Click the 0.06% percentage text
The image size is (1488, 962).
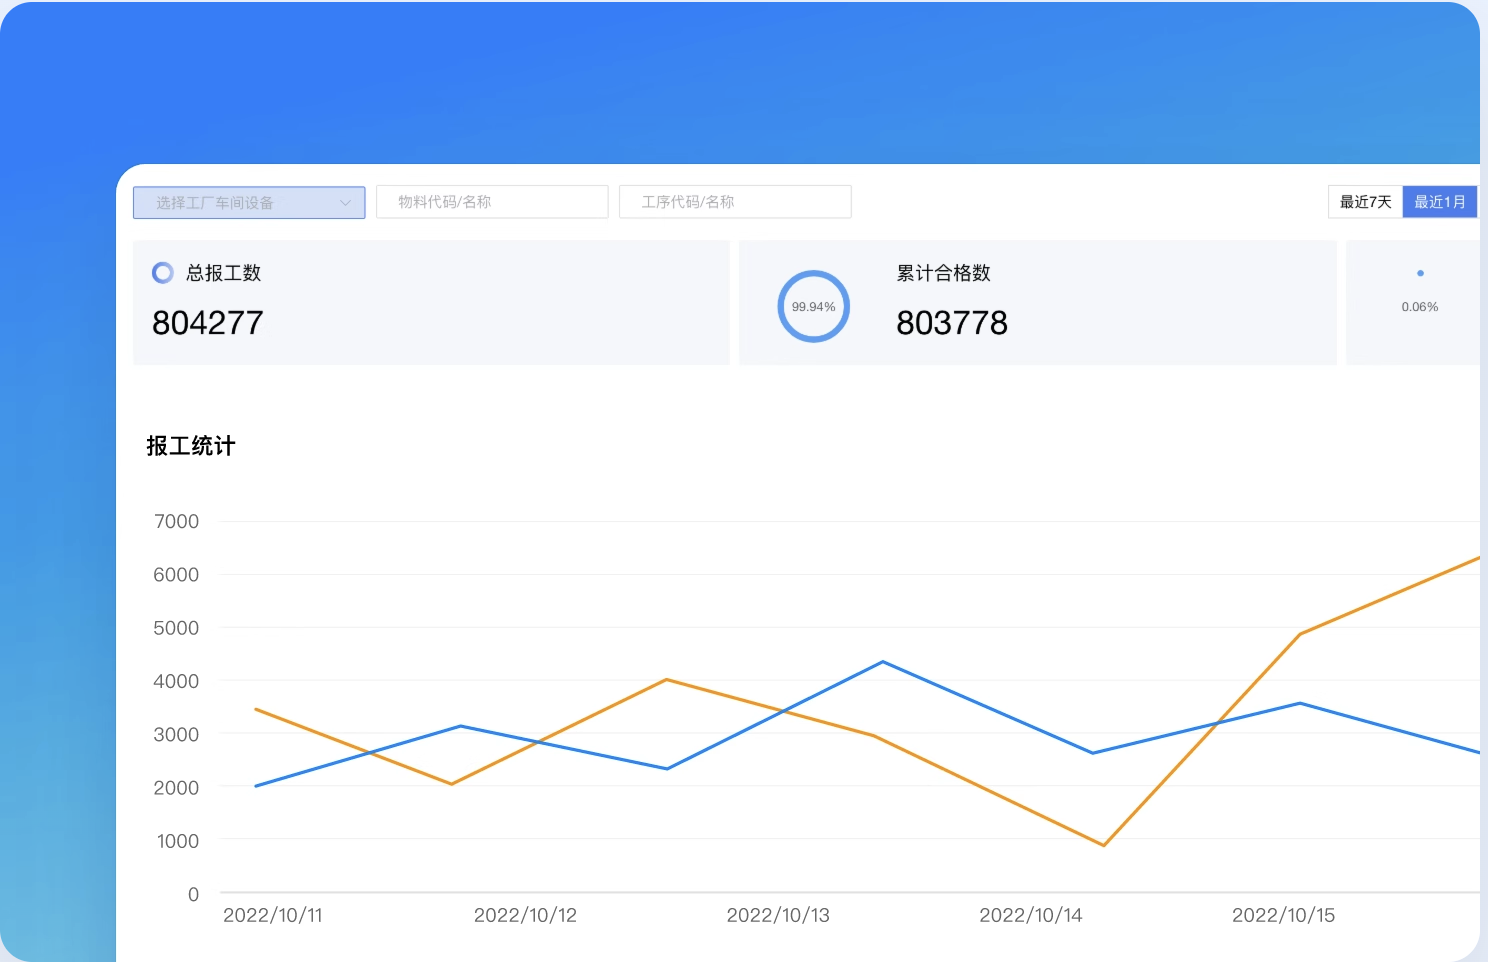1420,307
